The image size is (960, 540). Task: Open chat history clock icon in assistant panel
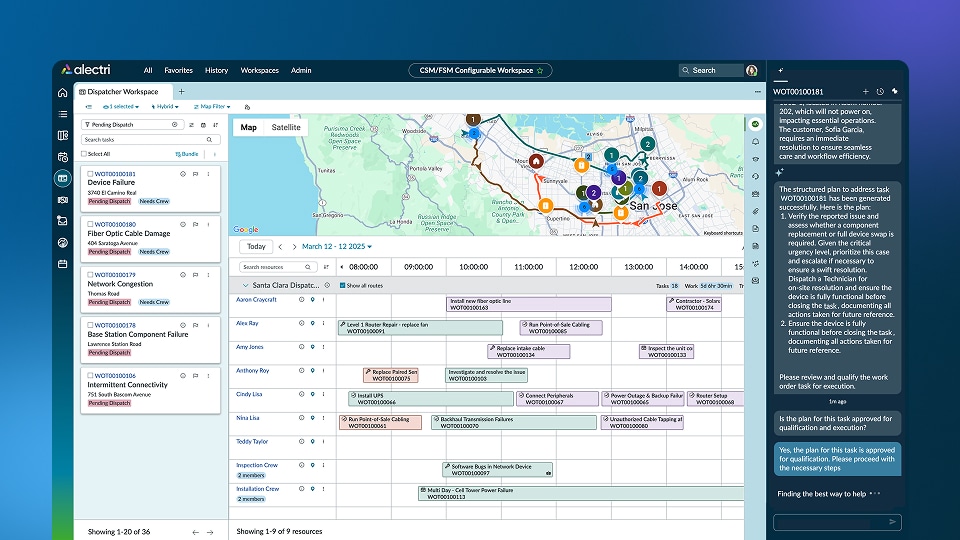tap(880, 92)
